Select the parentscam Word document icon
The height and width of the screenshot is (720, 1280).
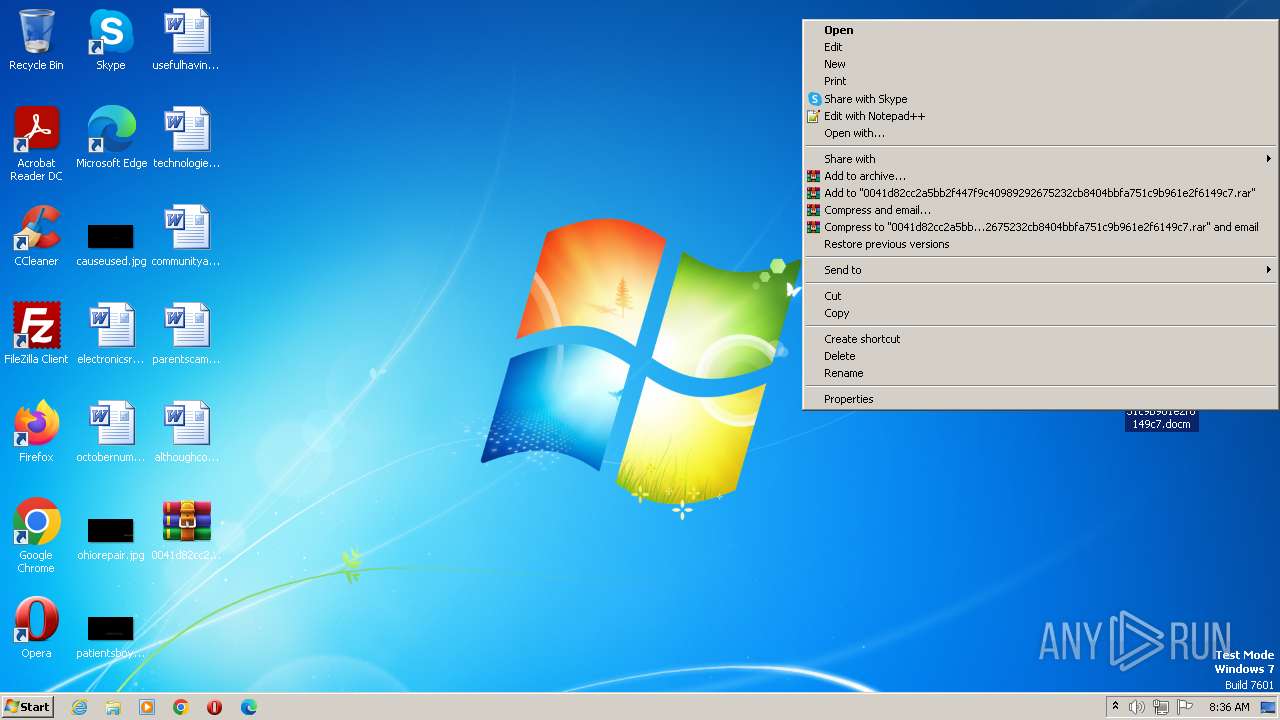click(186, 334)
